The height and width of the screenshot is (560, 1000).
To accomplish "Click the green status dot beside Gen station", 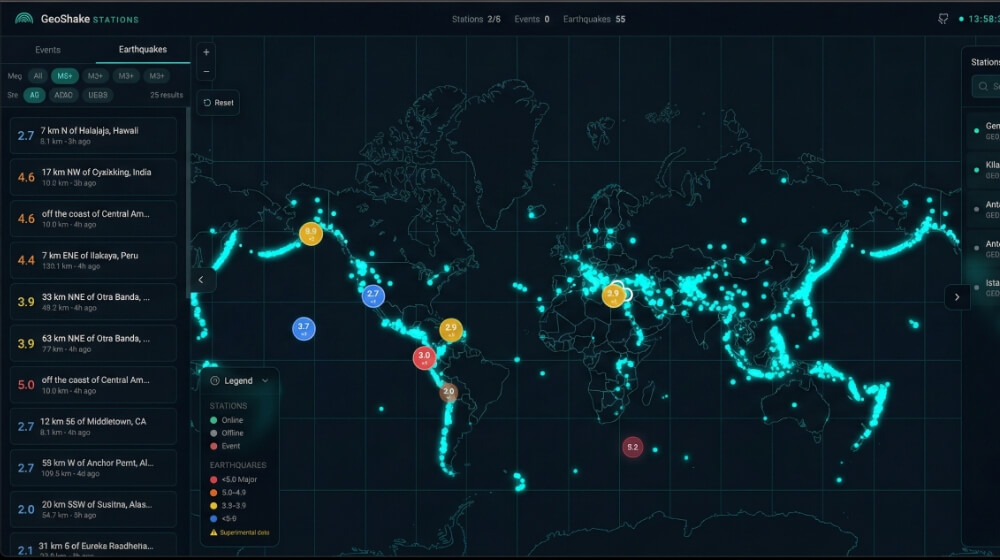I will pyautogui.click(x=976, y=131).
